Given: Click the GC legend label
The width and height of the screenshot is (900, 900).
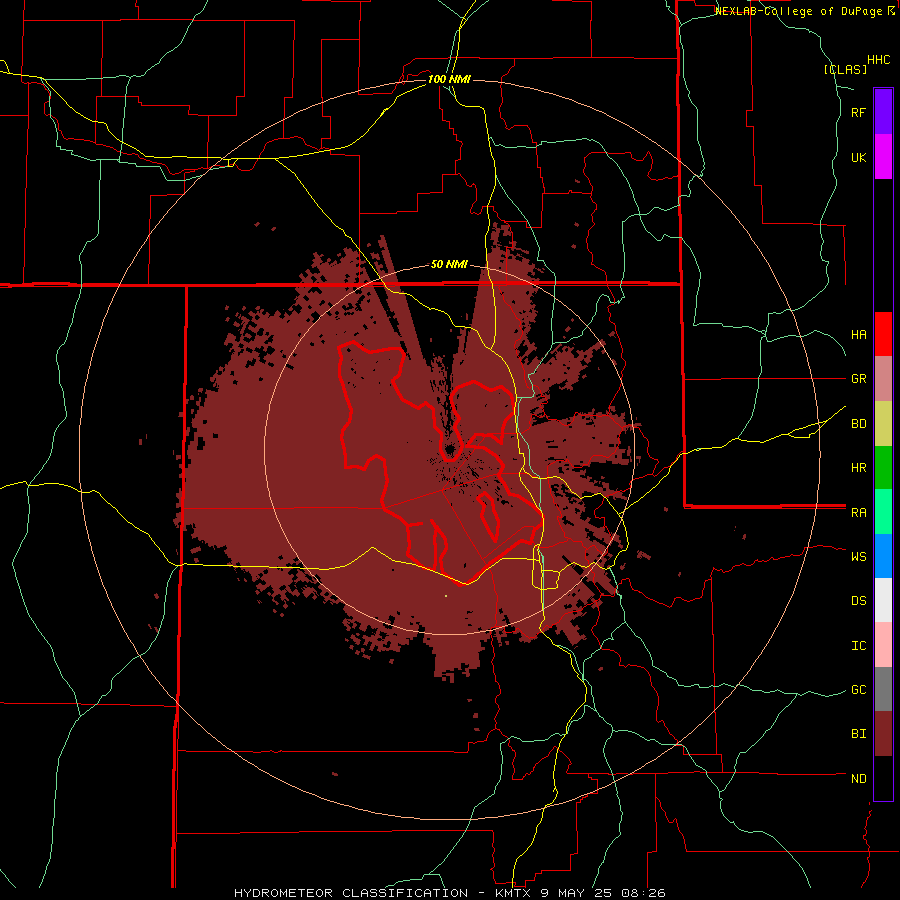Looking at the screenshot, I should click(858, 690).
